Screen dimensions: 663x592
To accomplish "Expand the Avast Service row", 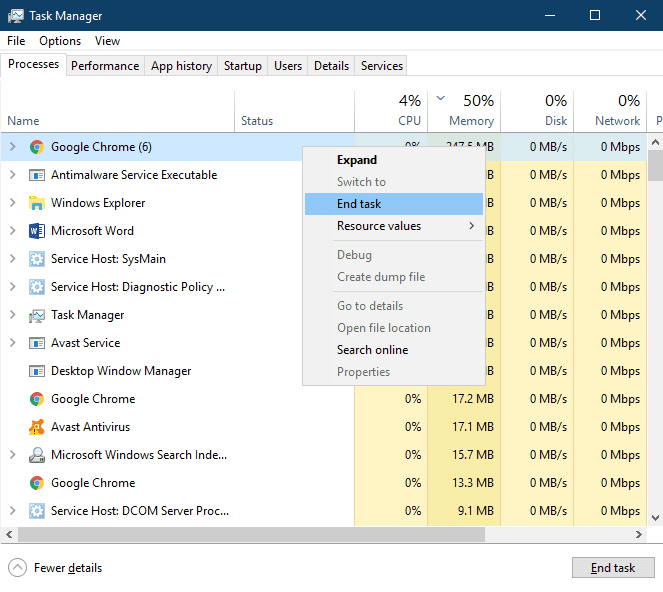I will pyautogui.click(x=13, y=343).
